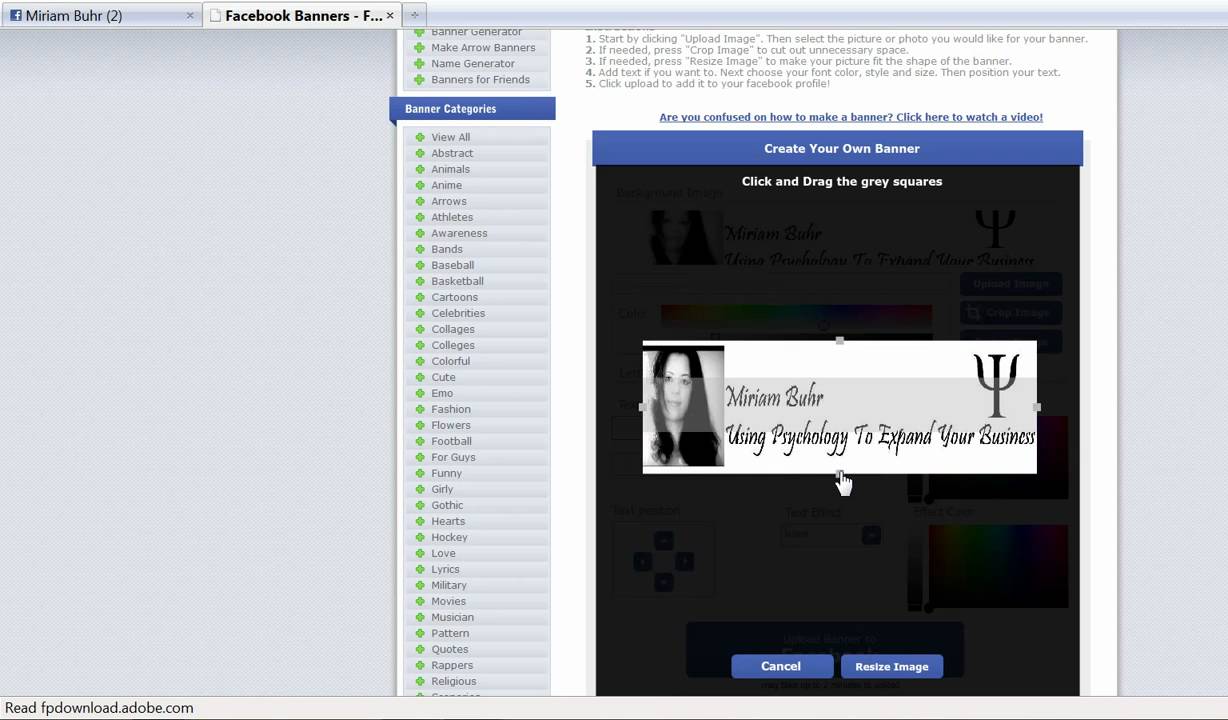Select the Movies category

tap(449, 601)
